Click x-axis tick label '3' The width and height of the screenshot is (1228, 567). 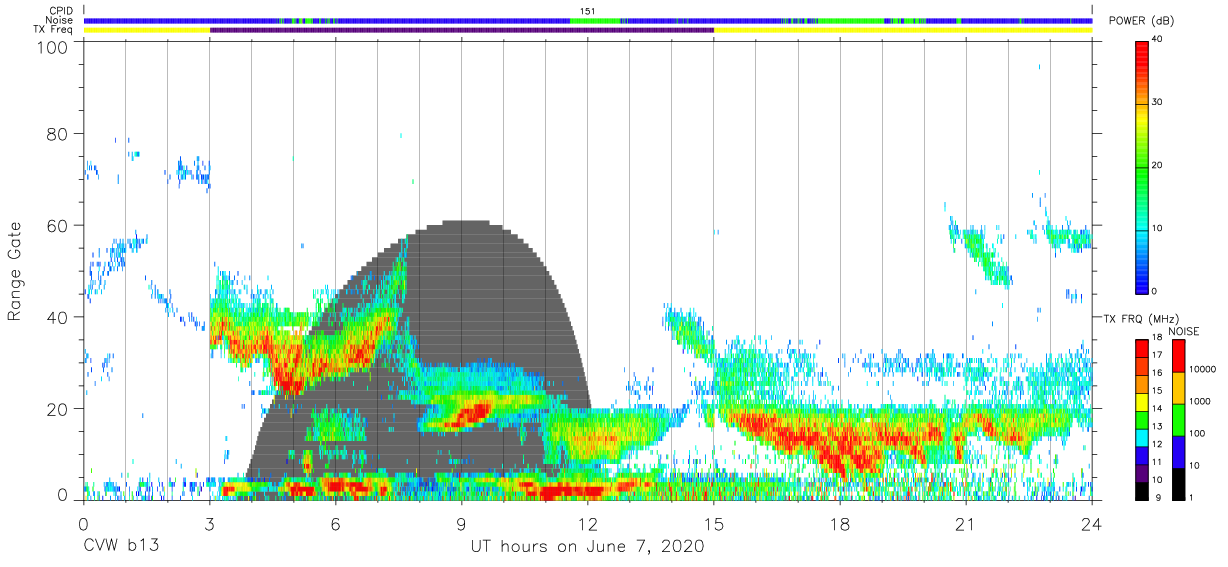[x=209, y=524]
